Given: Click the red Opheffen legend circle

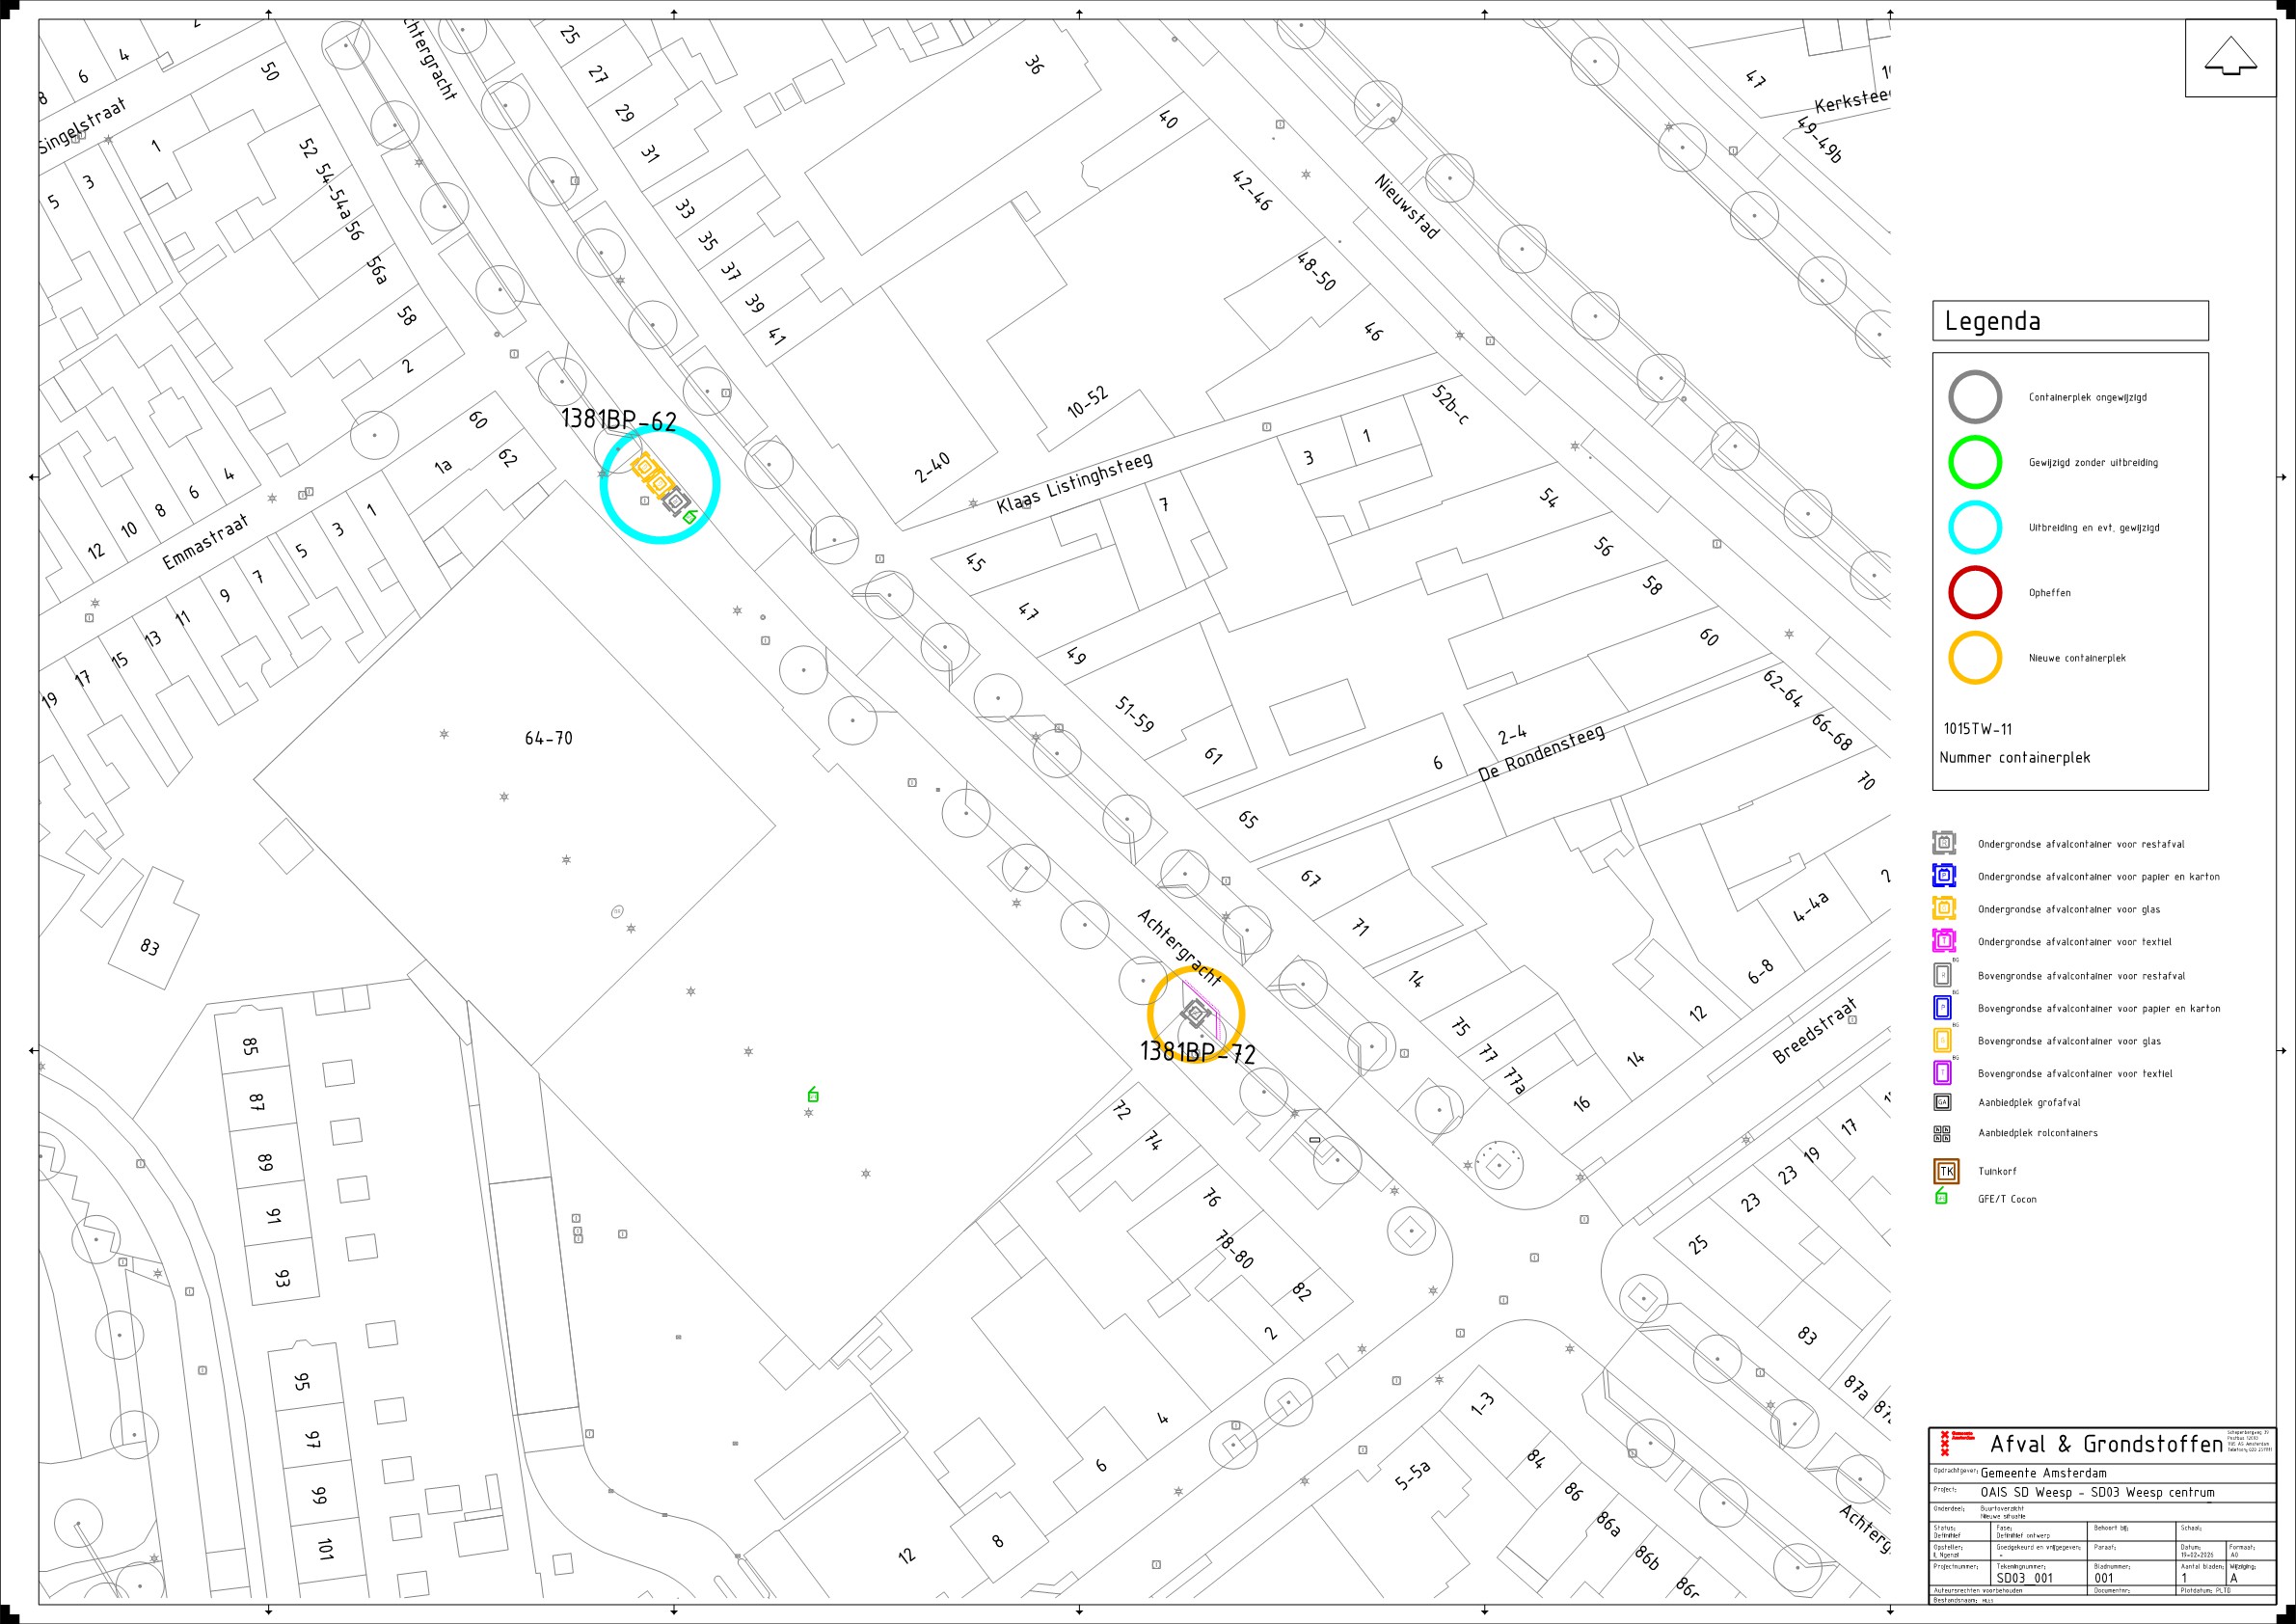Looking at the screenshot, I should click(x=1974, y=592).
